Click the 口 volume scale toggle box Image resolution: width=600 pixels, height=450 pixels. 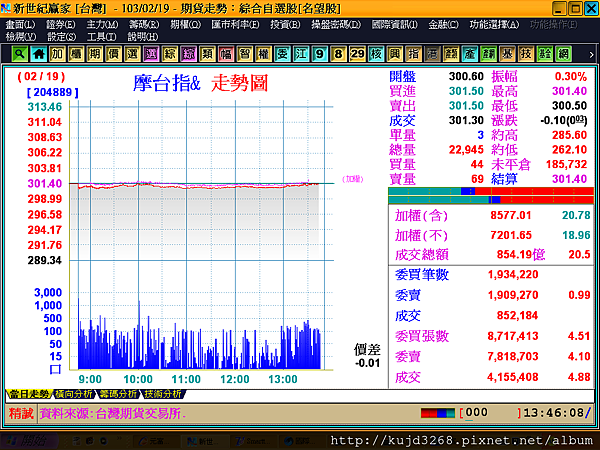pyautogui.click(x=55, y=369)
